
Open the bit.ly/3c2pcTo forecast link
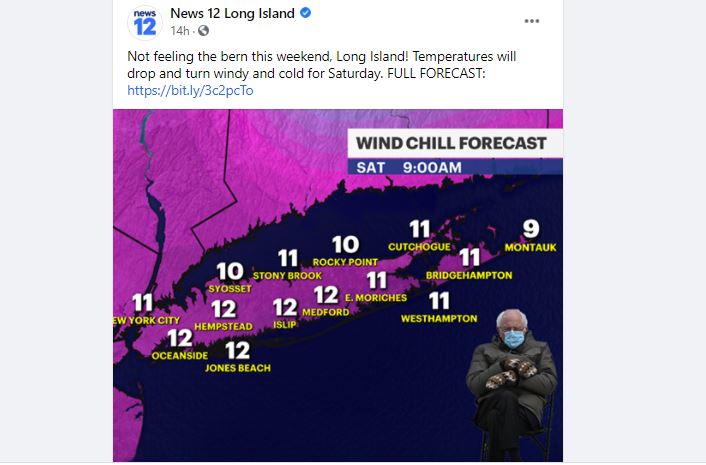click(190, 90)
